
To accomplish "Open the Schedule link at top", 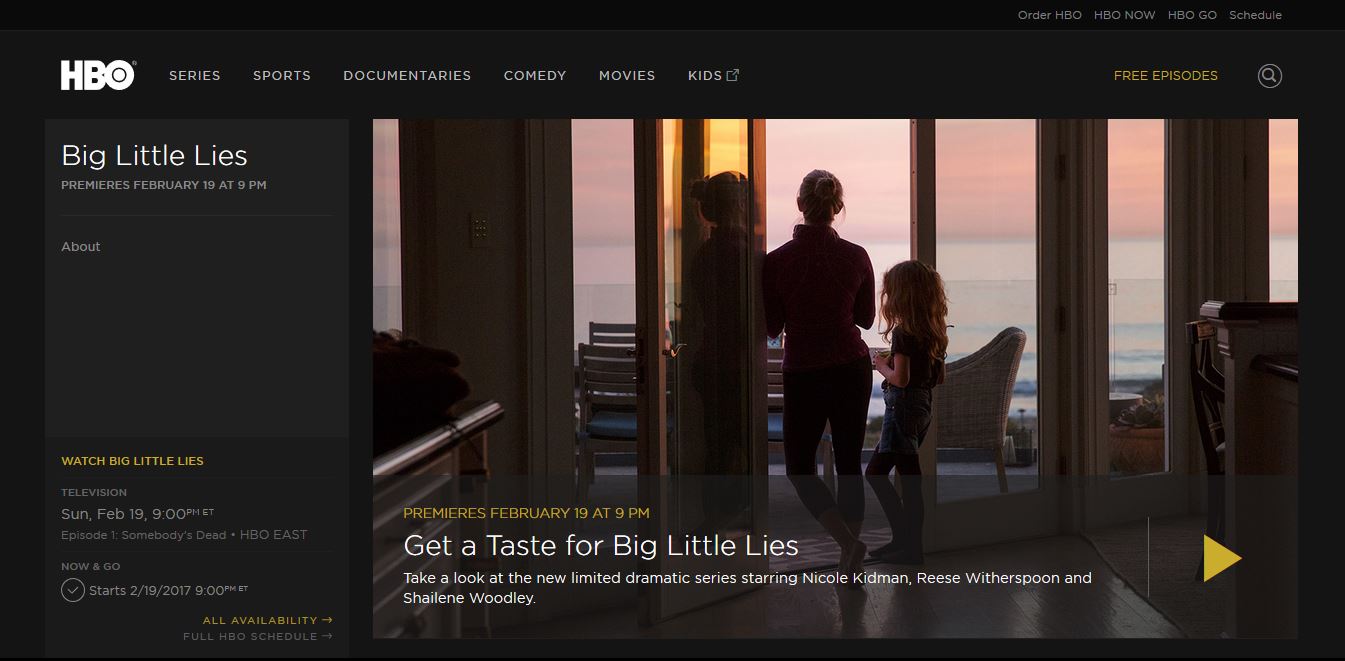I will click(x=1255, y=15).
